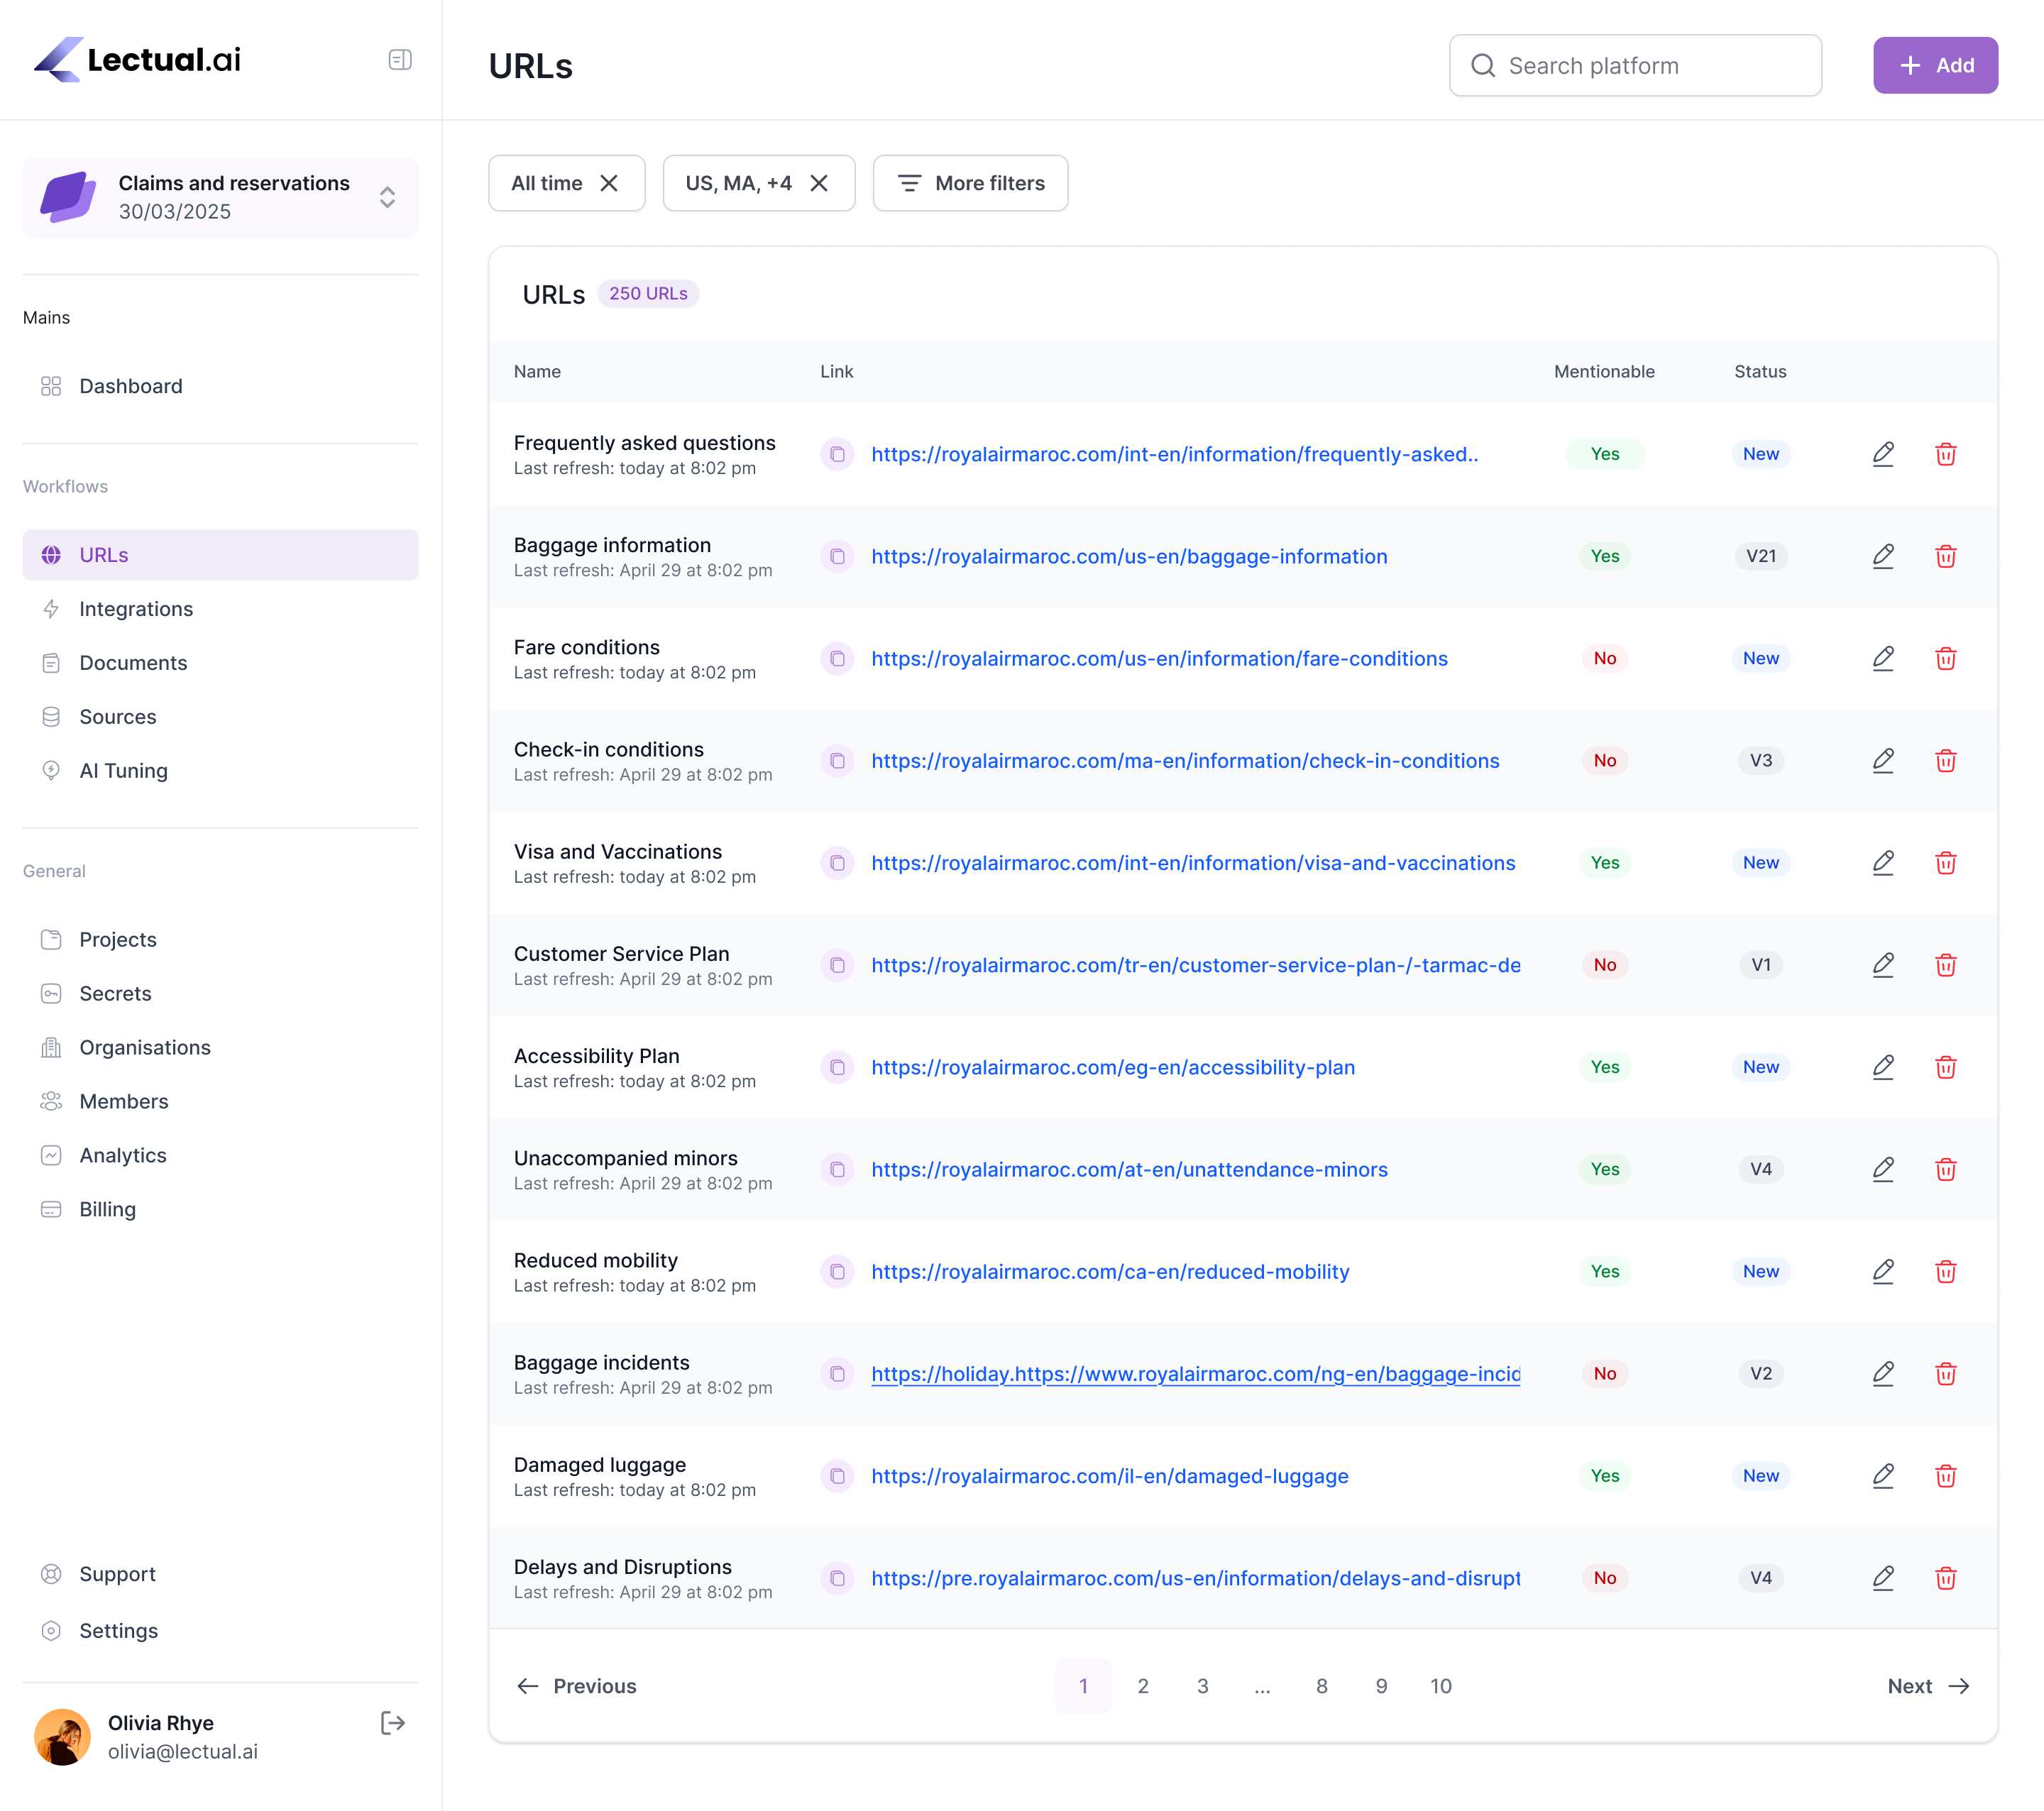Viewport: 2044px width, 1811px height.
Task: Open Settings in the sidebar
Action: coord(220,1631)
